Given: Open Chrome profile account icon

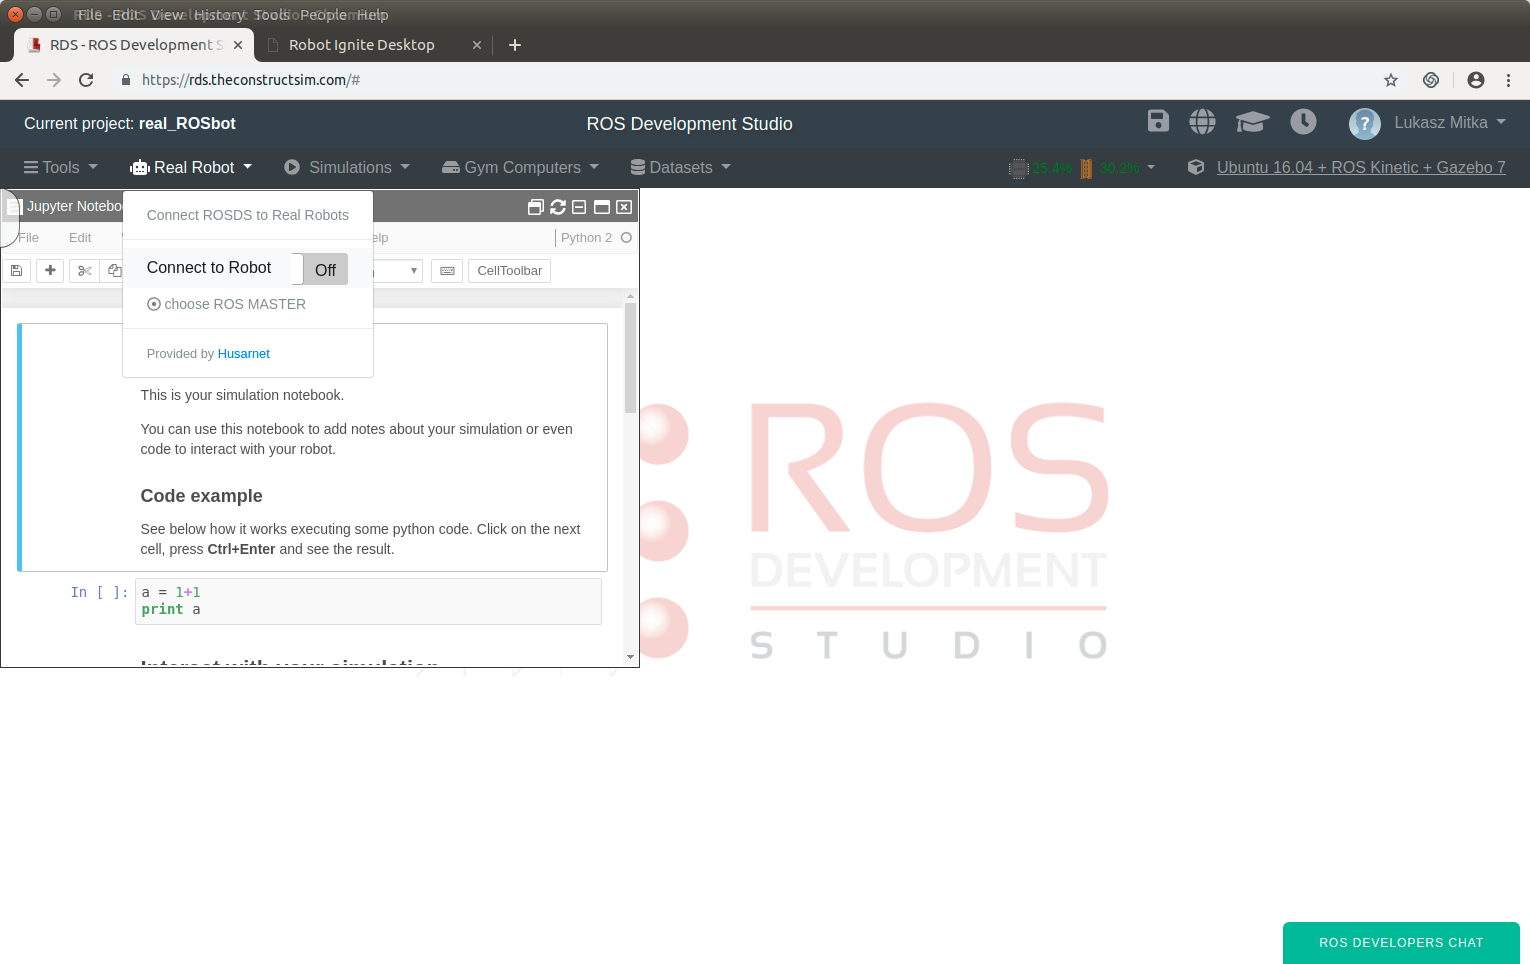Looking at the screenshot, I should [1476, 80].
